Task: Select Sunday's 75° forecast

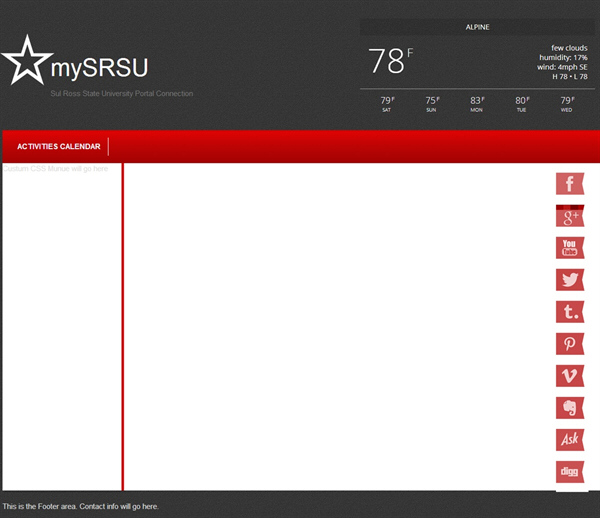Action: [431, 103]
